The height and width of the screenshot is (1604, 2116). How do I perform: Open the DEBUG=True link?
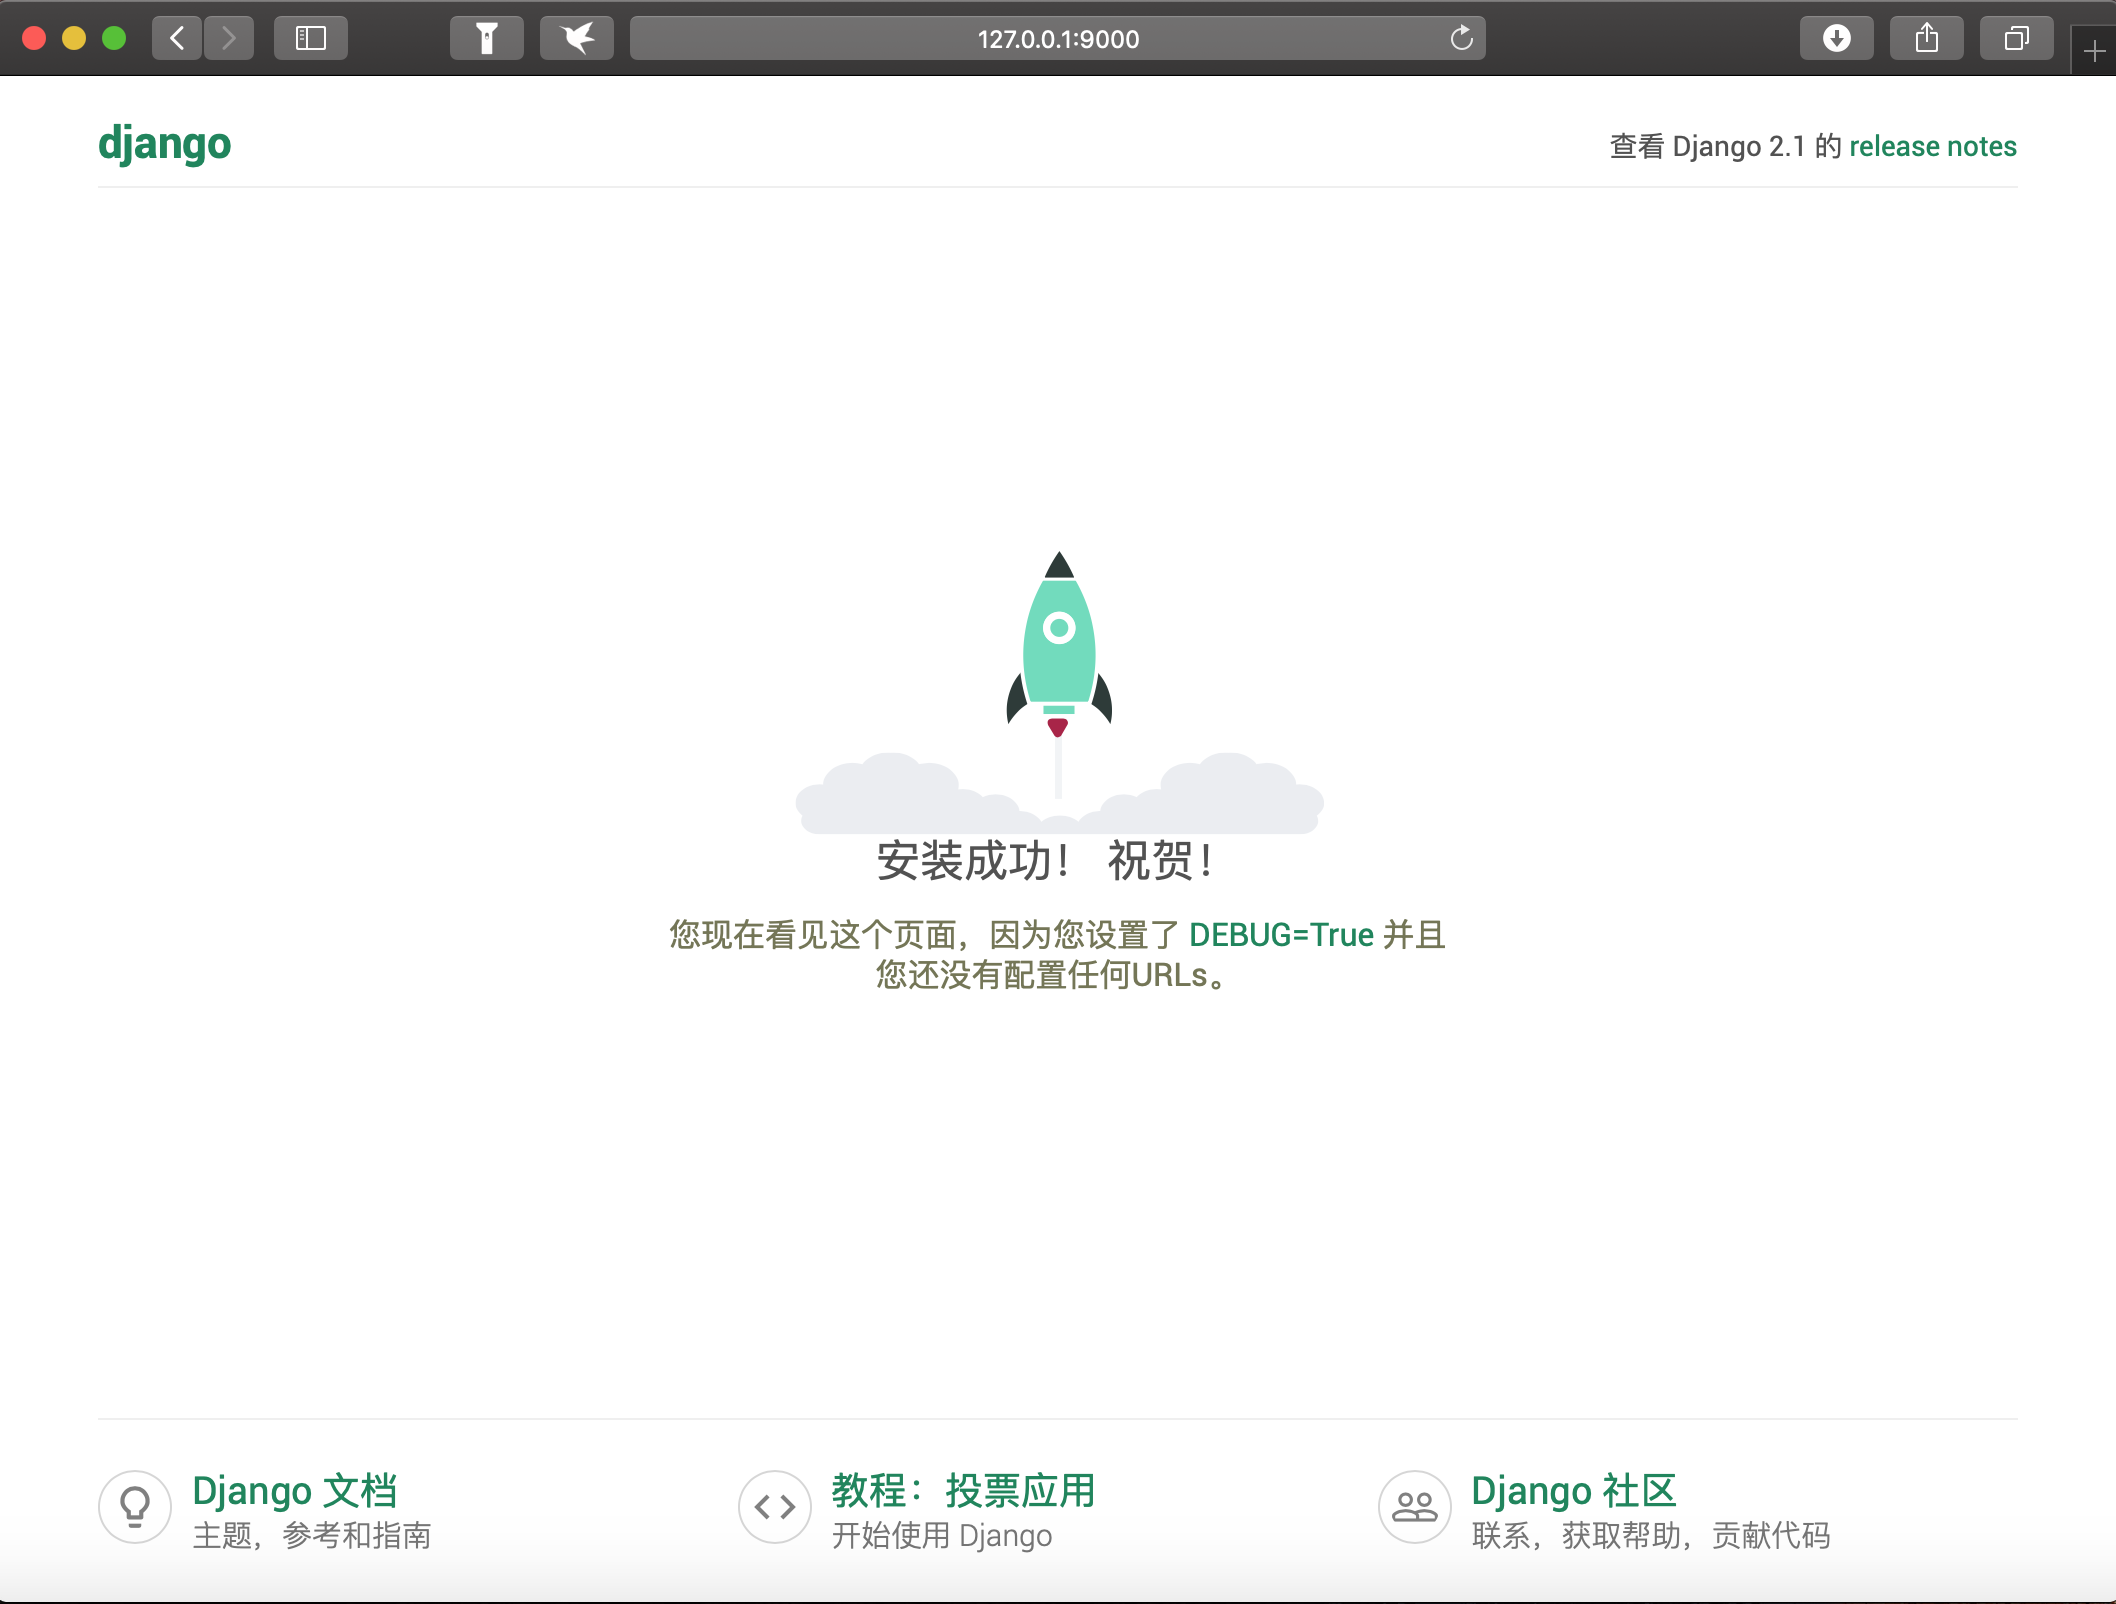1281,935
